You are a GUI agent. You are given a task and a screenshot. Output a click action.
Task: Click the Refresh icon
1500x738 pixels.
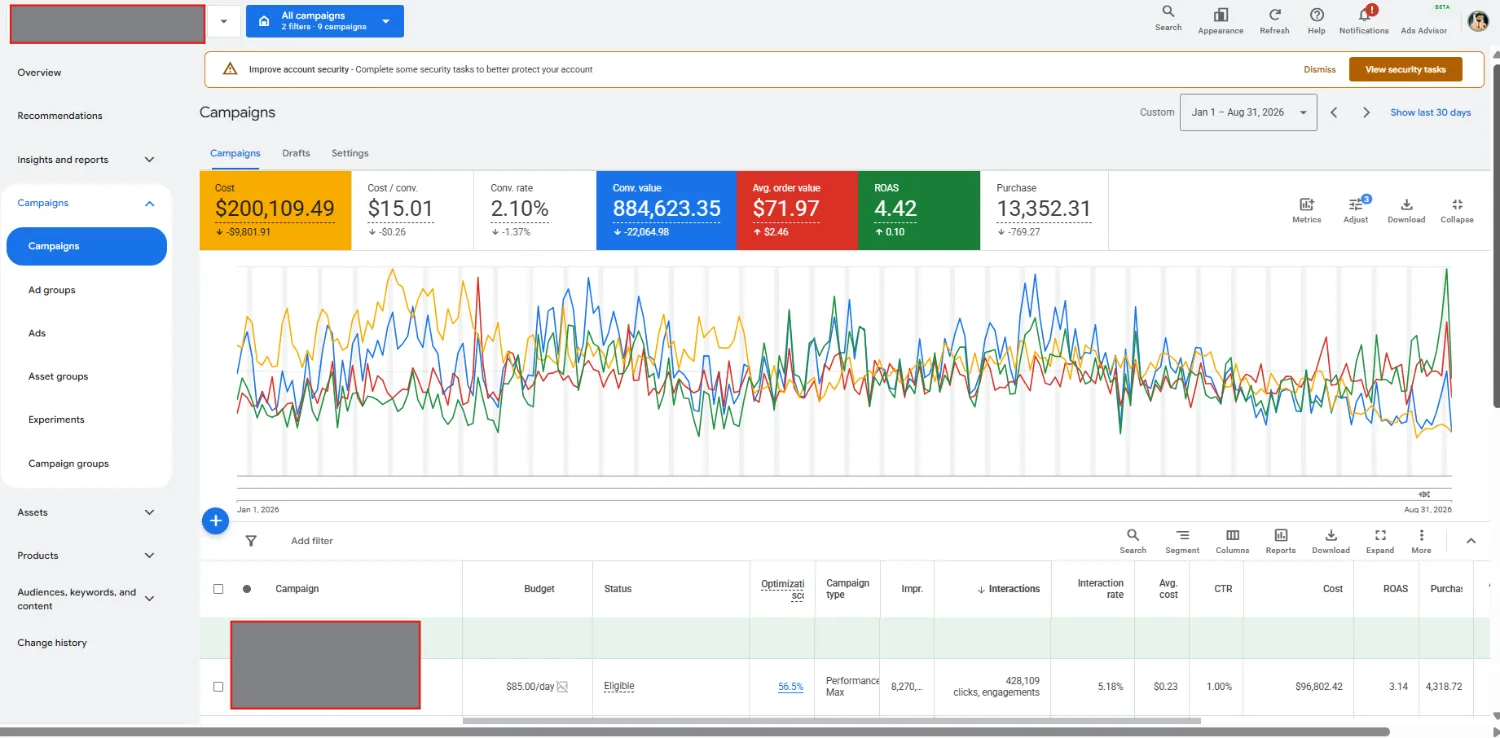[x=1274, y=20]
